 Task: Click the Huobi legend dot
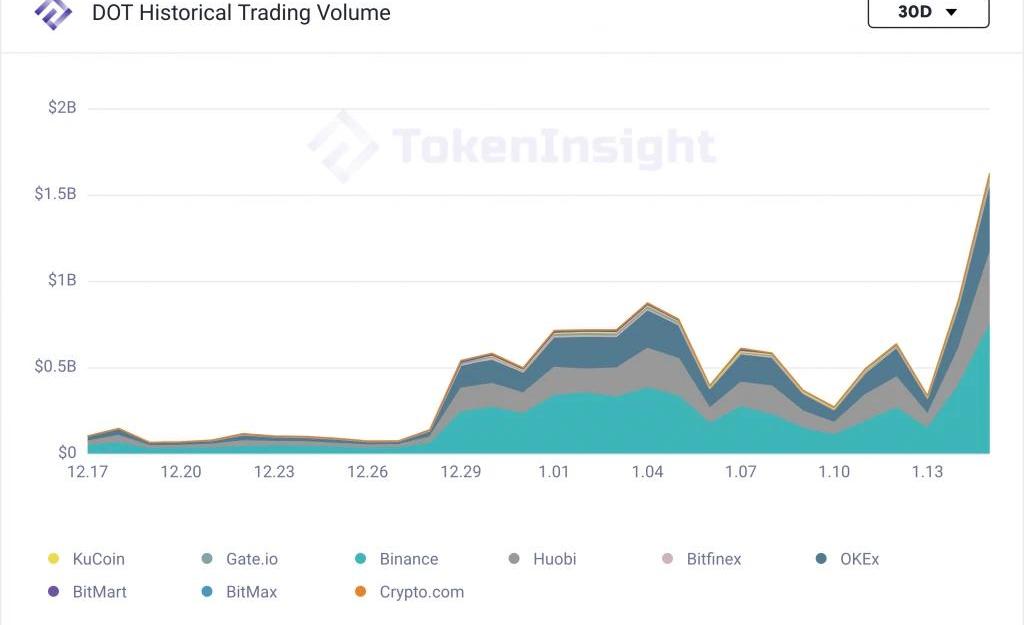coord(514,559)
